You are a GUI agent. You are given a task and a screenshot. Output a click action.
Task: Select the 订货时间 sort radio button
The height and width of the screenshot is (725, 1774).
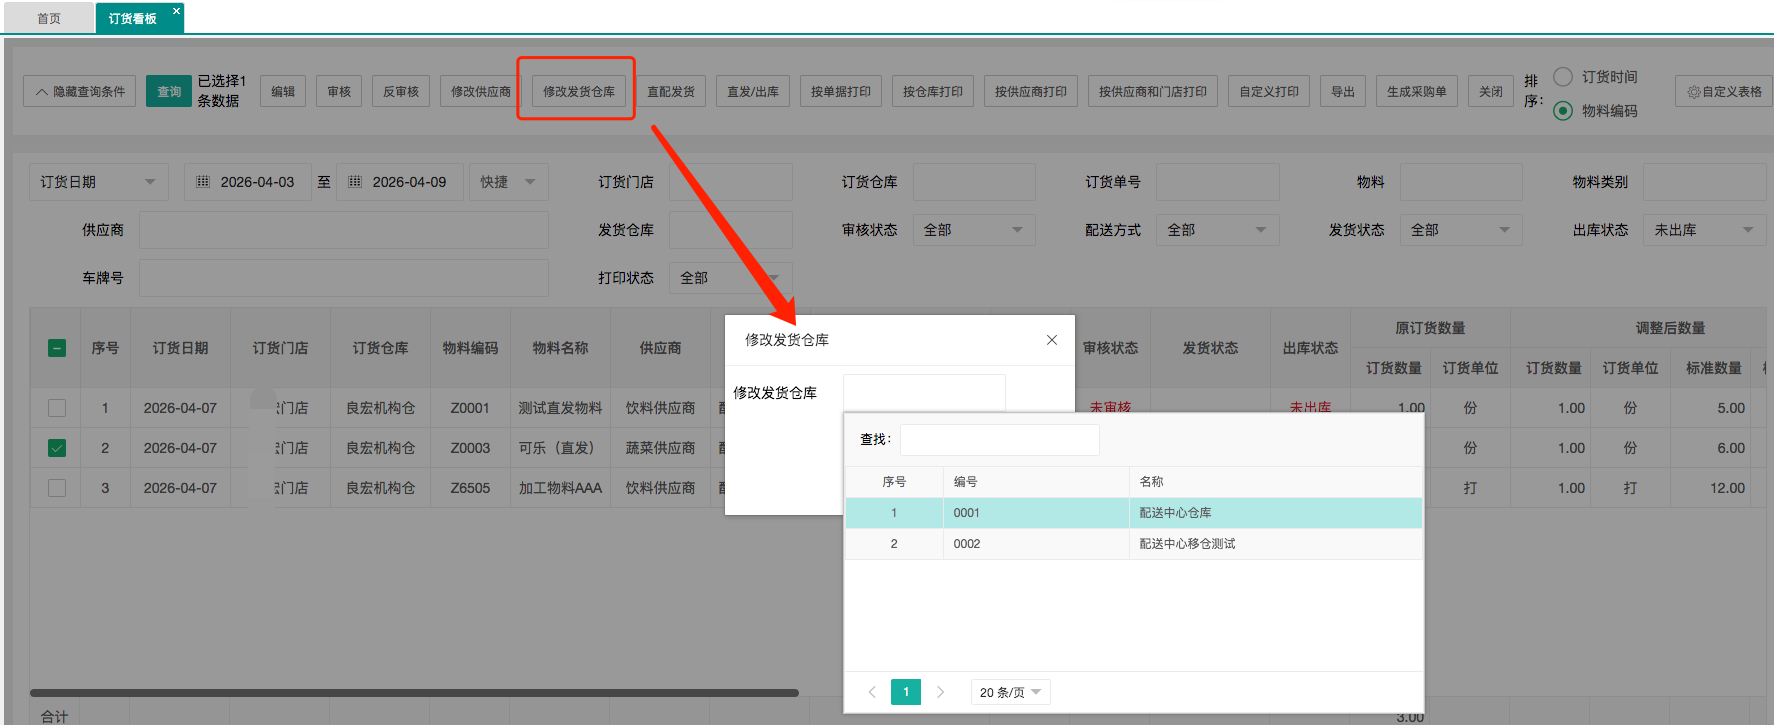coord(1563,77)
